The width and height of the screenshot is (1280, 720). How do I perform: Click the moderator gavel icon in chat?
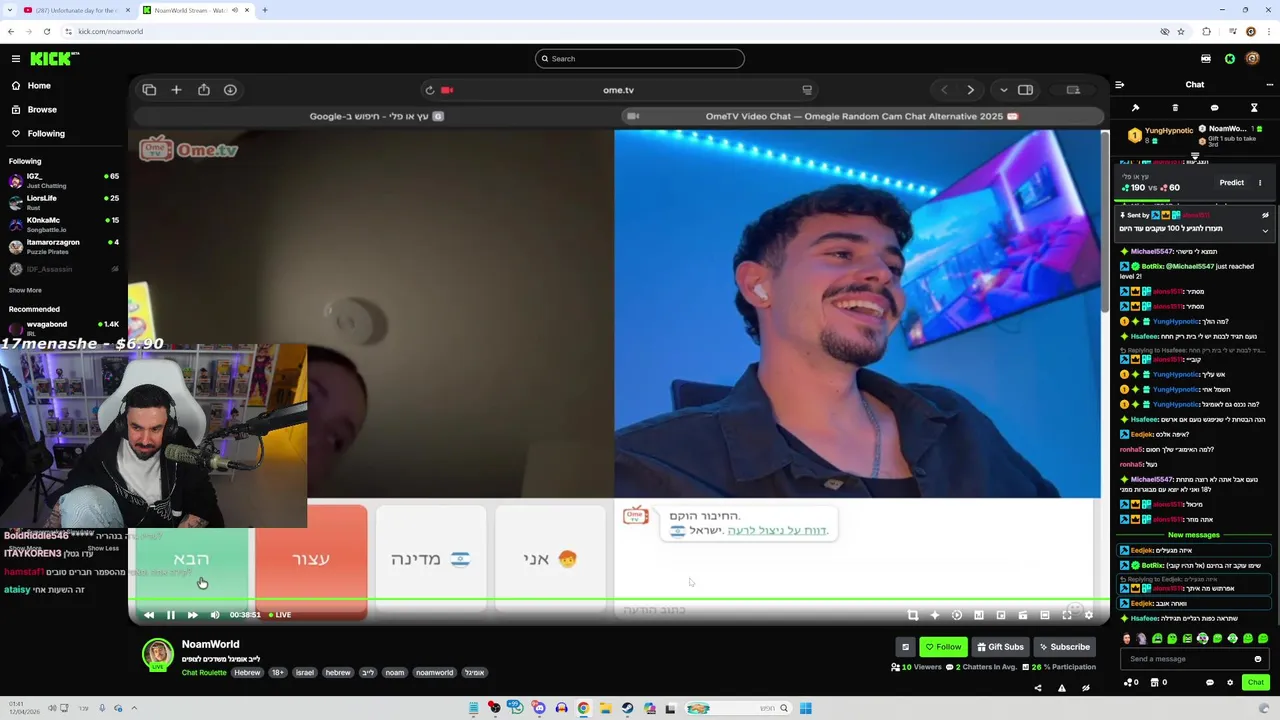[1135, 108]
